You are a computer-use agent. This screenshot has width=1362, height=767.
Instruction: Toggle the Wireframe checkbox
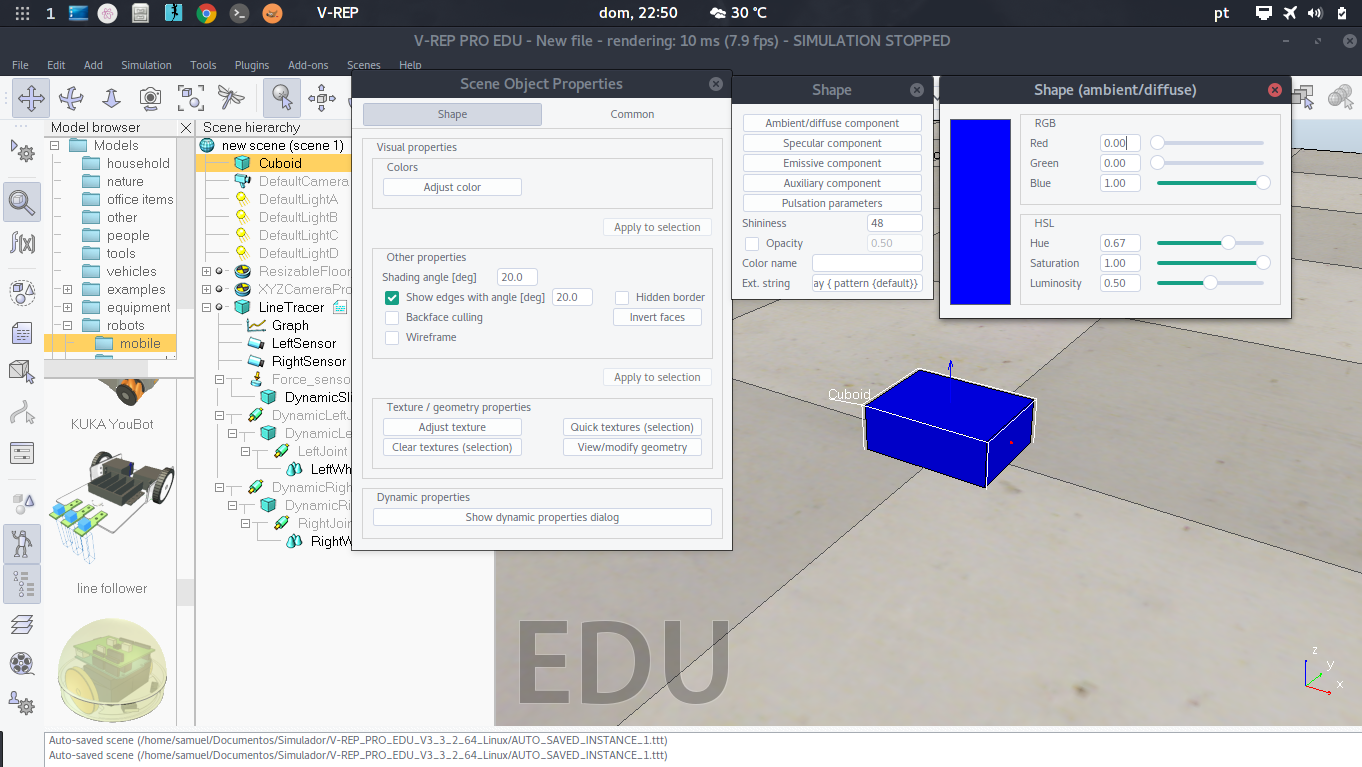click(392, 337)
